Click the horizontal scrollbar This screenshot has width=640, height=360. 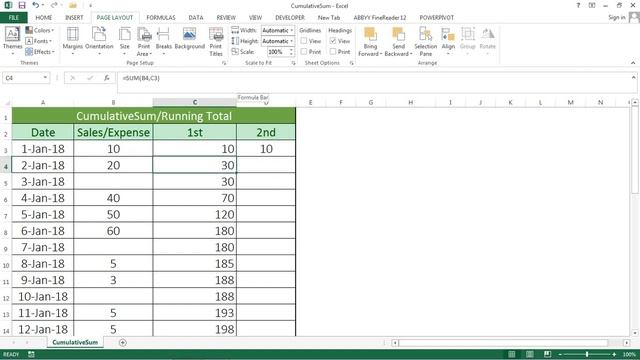[503, 343]
